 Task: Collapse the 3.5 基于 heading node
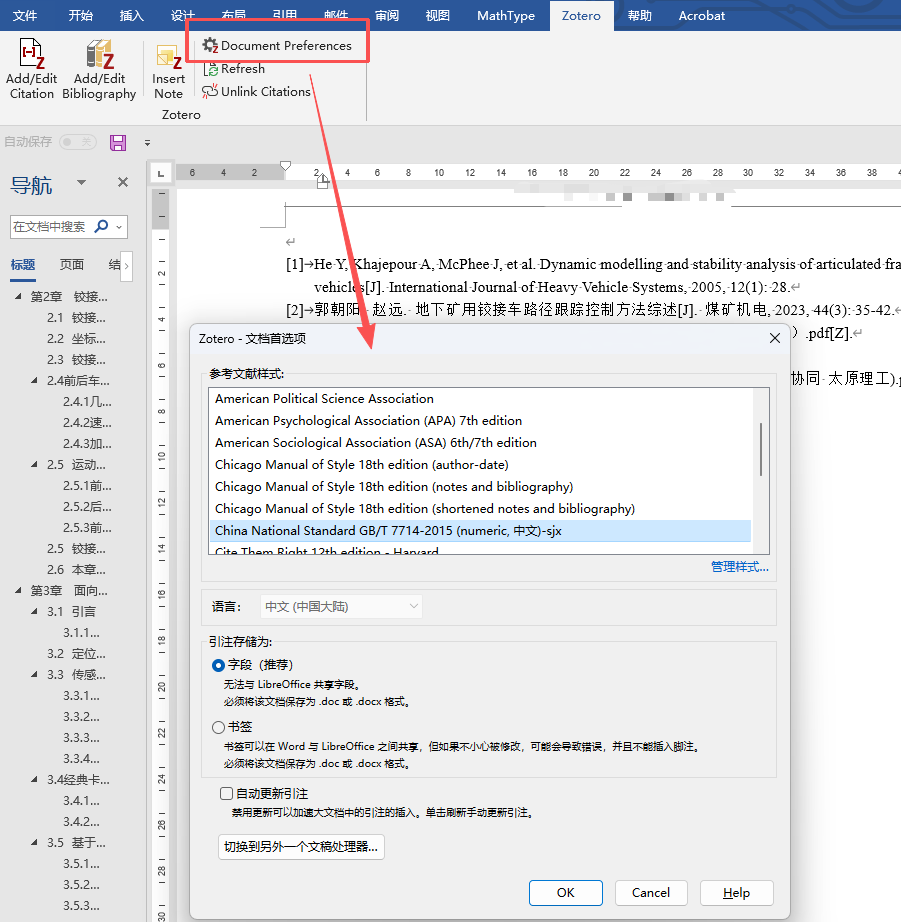pyautogui.click(x=34, y=843)
